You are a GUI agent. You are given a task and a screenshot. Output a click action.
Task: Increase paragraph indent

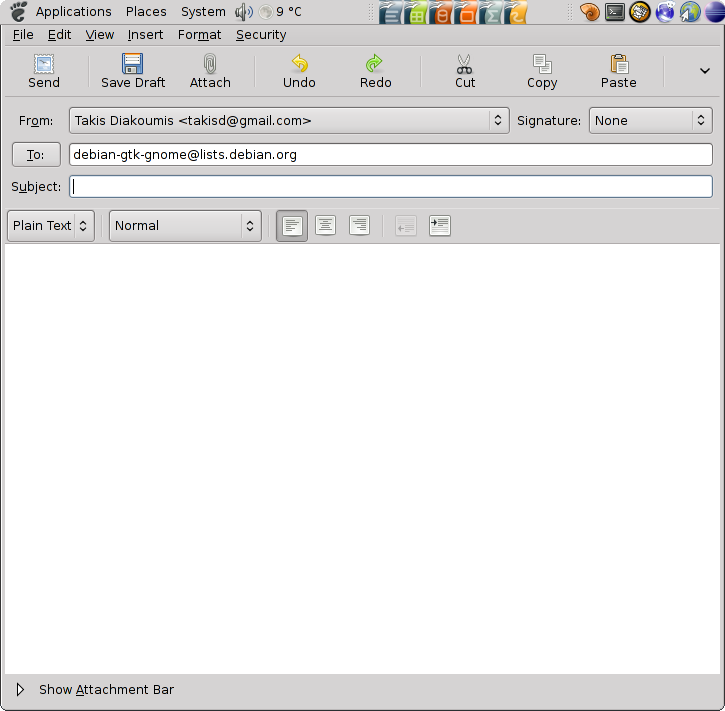tap(440, 226)
